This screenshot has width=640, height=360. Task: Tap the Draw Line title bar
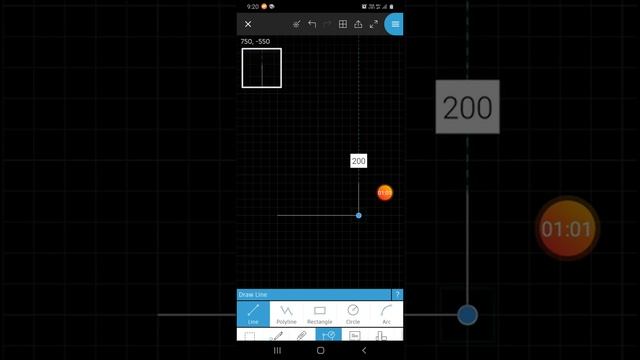coord(314,294)
